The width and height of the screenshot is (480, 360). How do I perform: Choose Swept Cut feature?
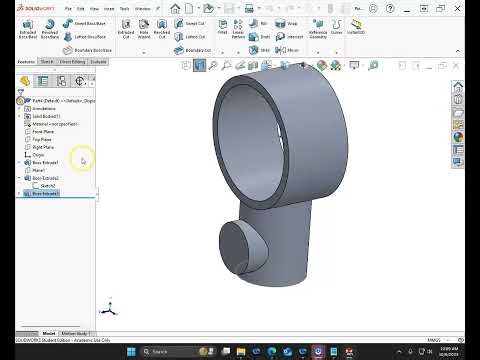189,23
